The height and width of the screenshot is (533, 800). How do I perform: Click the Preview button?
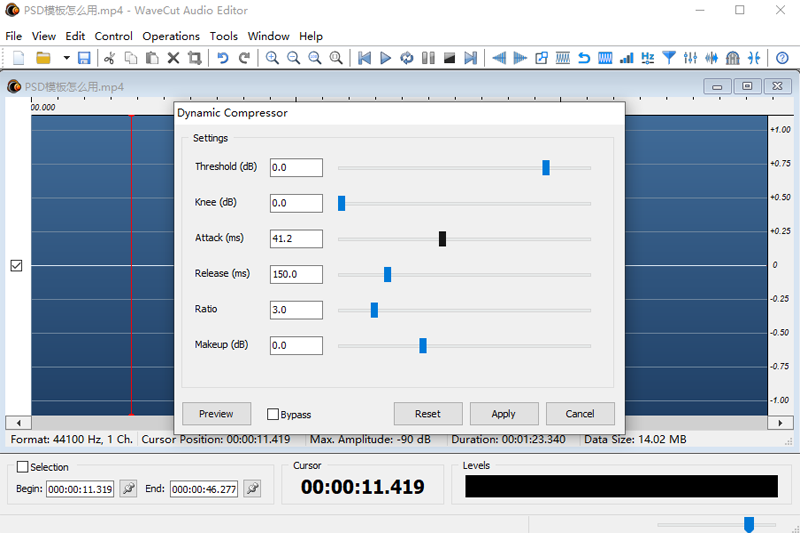pos(216,414)
